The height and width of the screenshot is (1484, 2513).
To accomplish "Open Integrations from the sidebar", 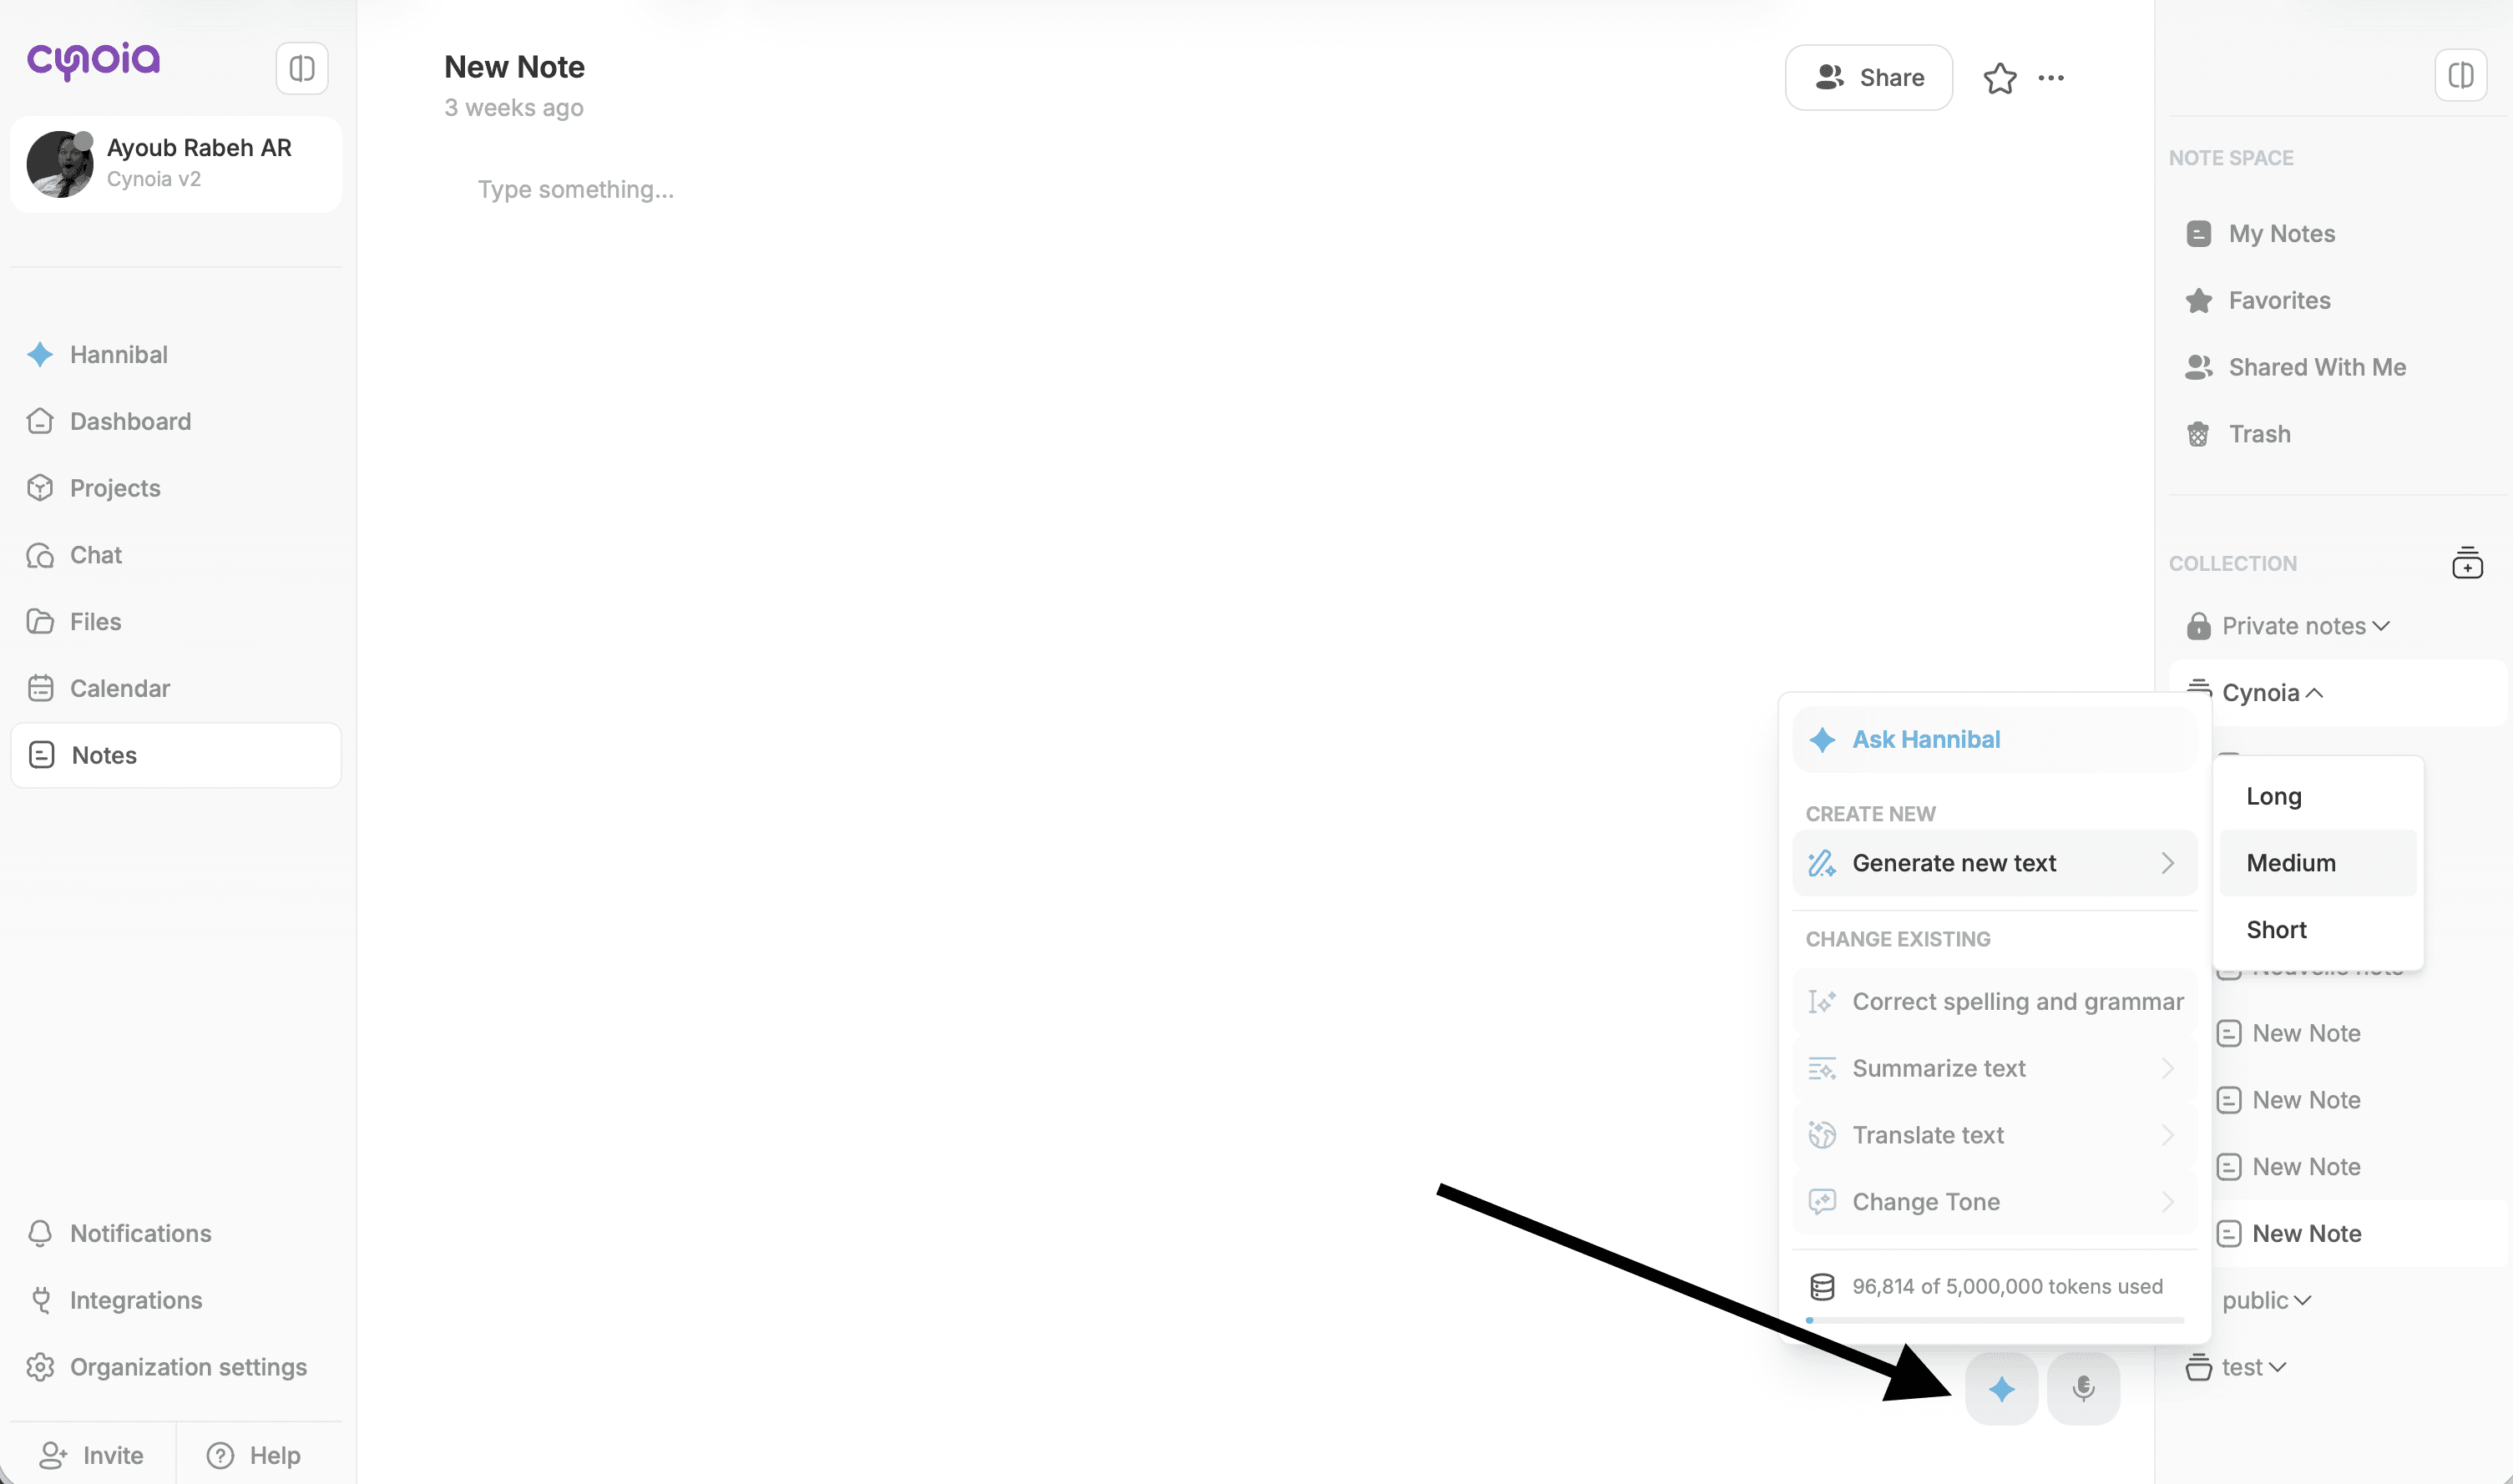I will point(135,1300).
